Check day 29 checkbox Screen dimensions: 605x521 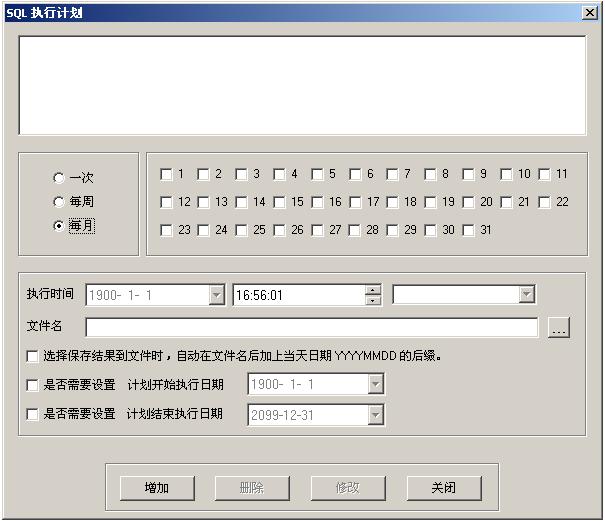pos(392,230)
